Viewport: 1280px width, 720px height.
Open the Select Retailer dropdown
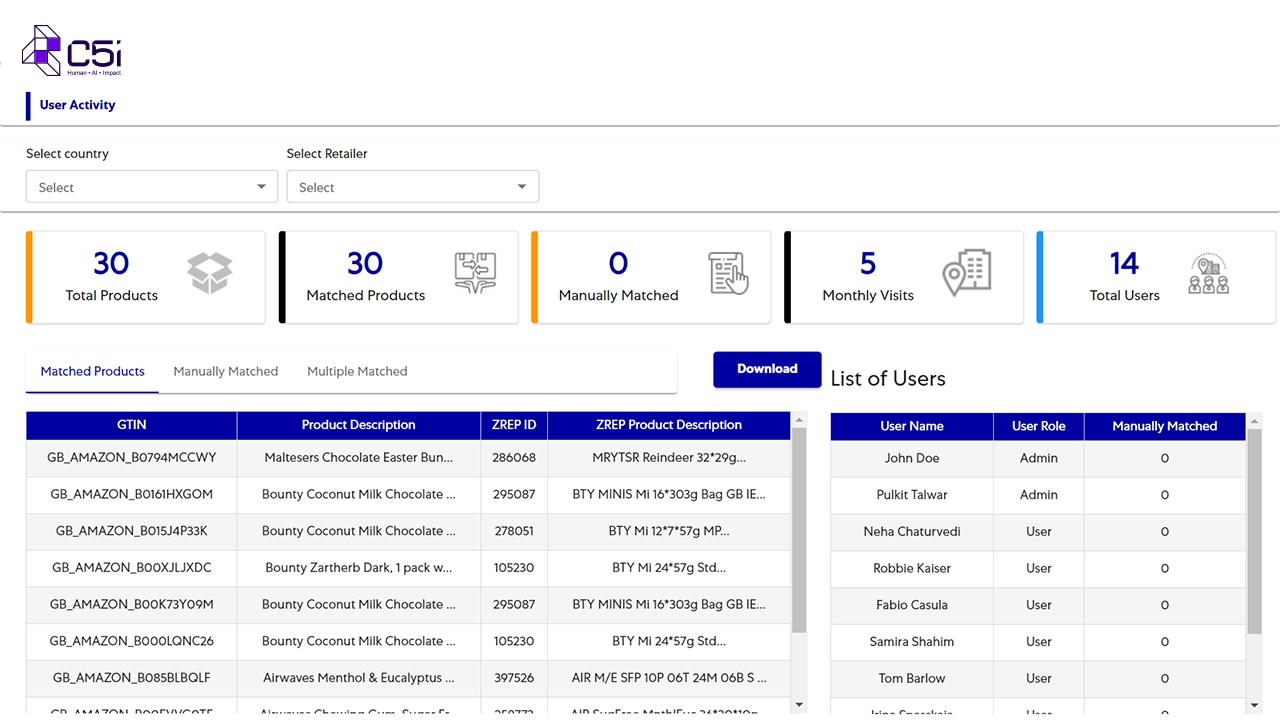point(413,187)
